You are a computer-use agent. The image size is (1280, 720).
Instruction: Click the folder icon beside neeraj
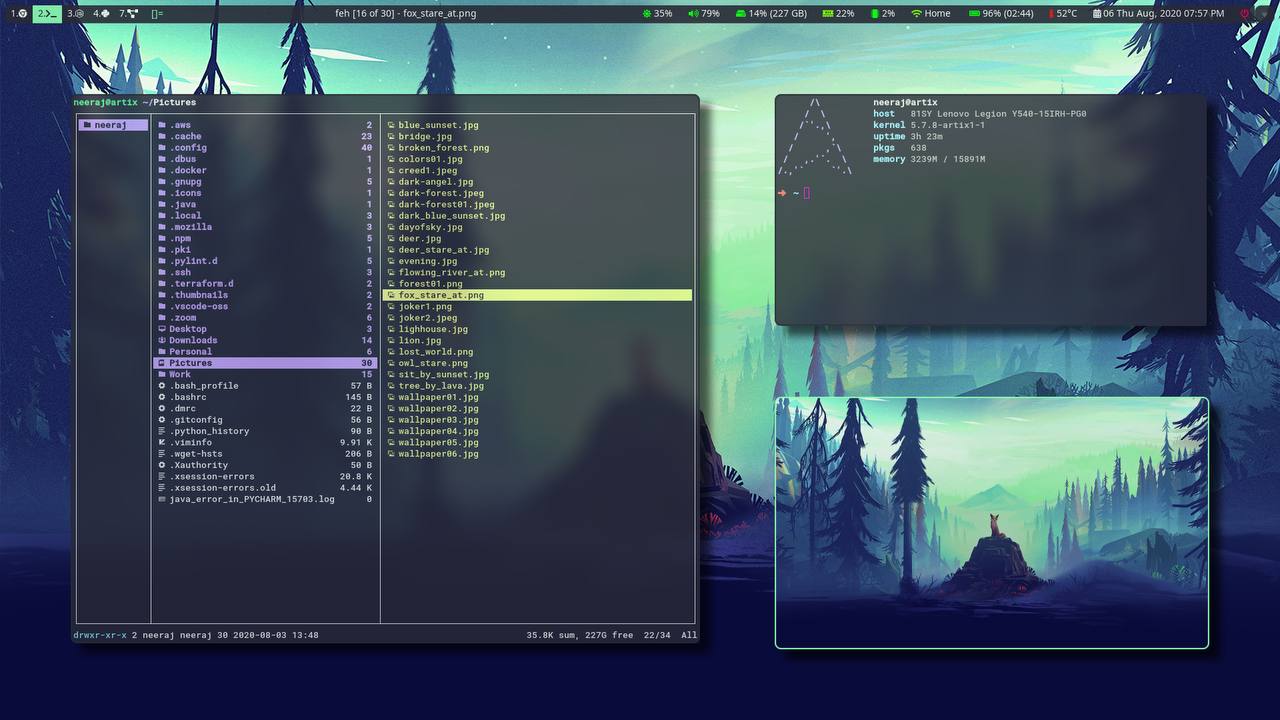87,125
